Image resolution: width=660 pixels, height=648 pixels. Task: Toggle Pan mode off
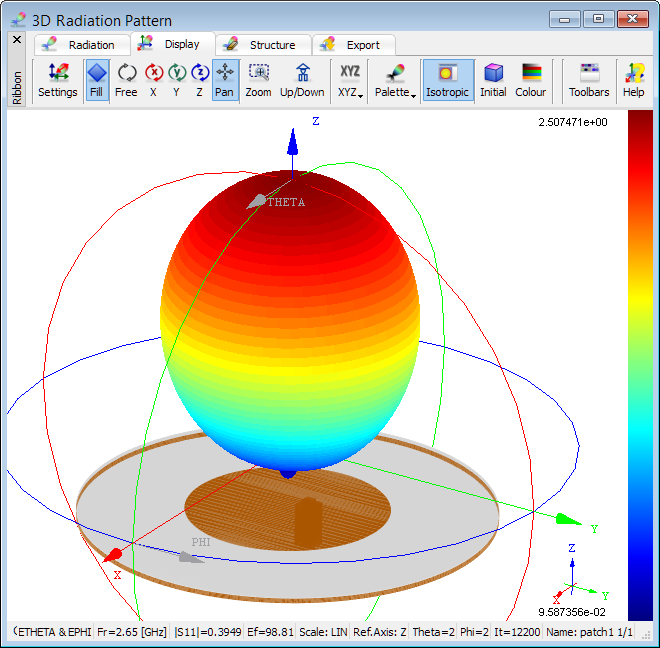pyautogui.click(x=225, y=80)
